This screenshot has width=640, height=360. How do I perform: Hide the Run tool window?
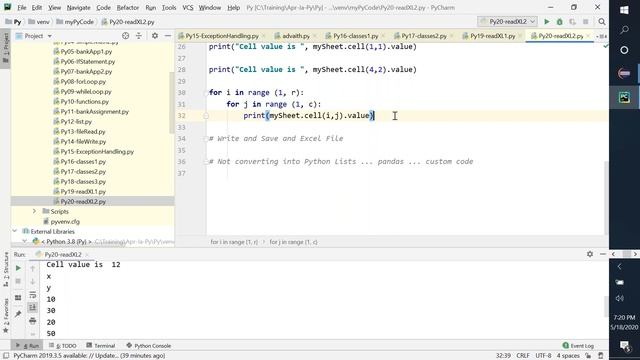click(603, 254)
